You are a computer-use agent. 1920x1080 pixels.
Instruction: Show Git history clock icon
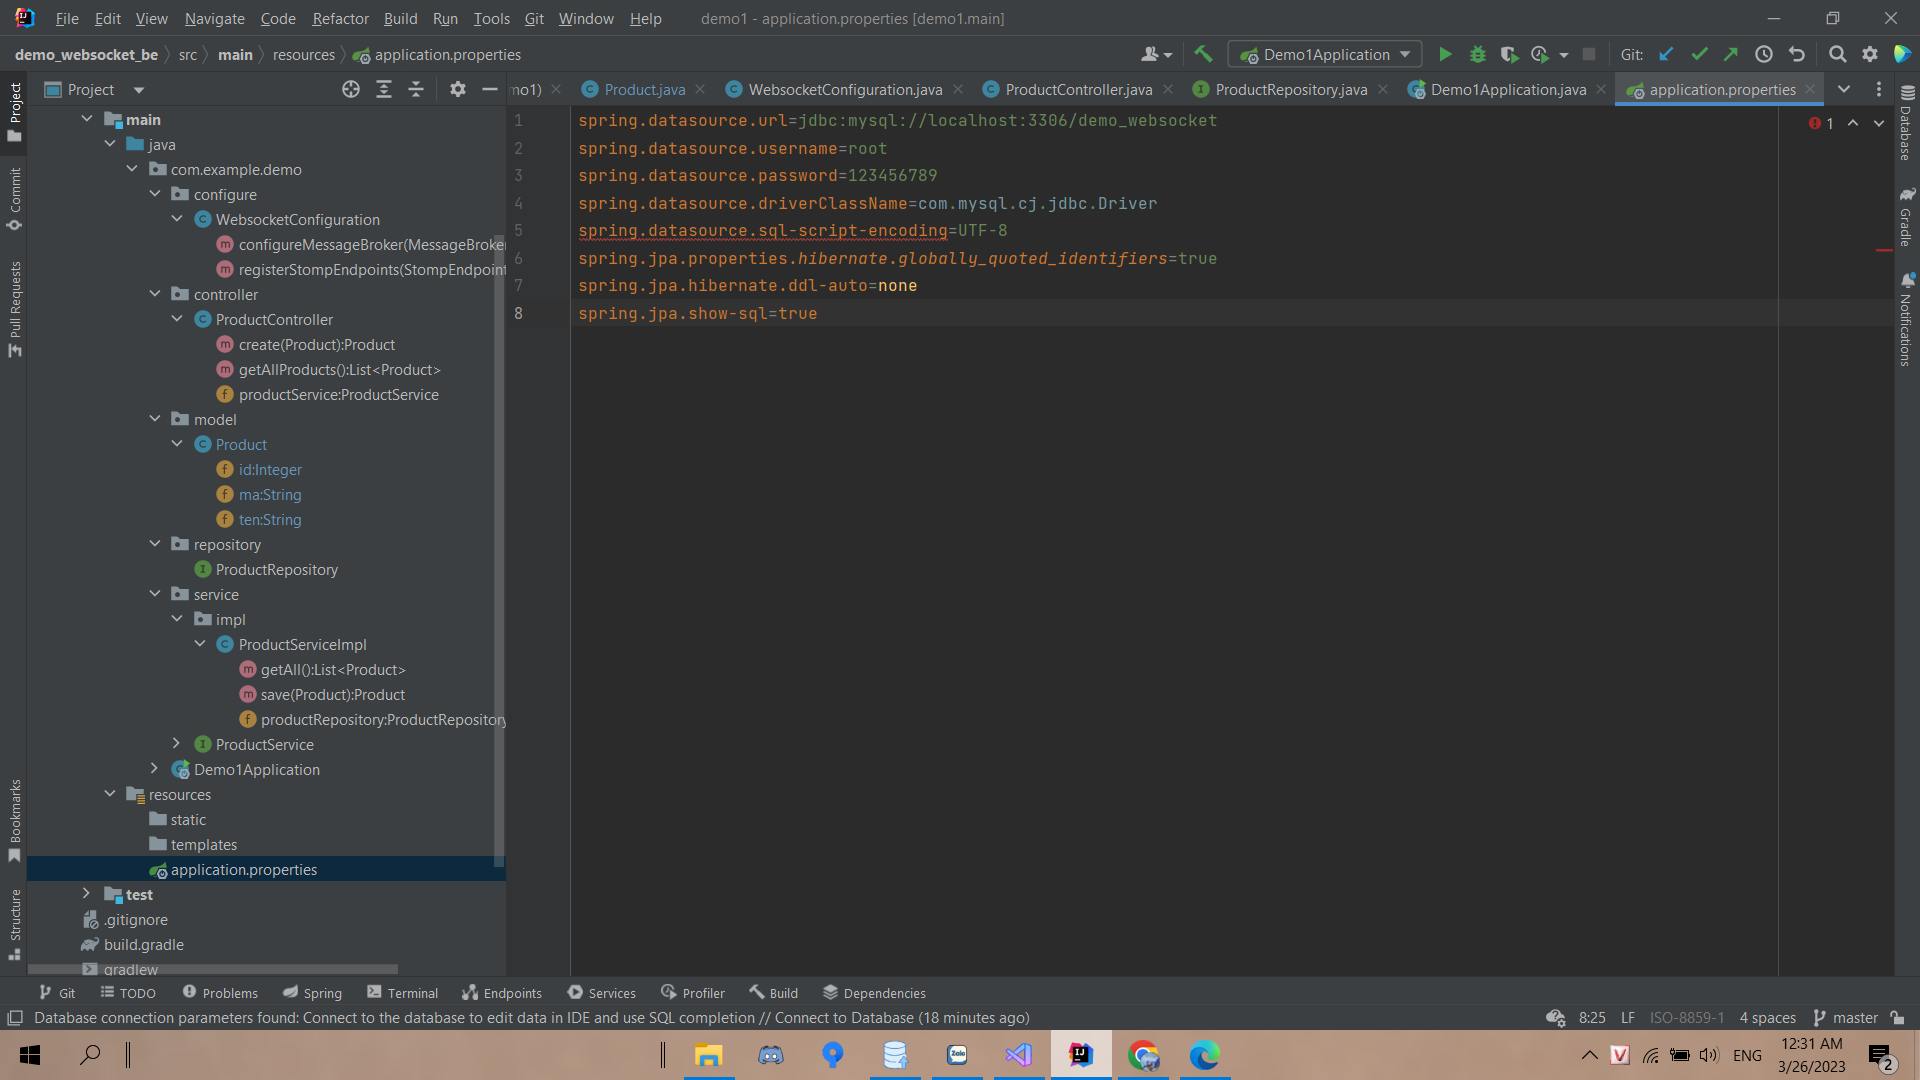tap(1764, 55)
